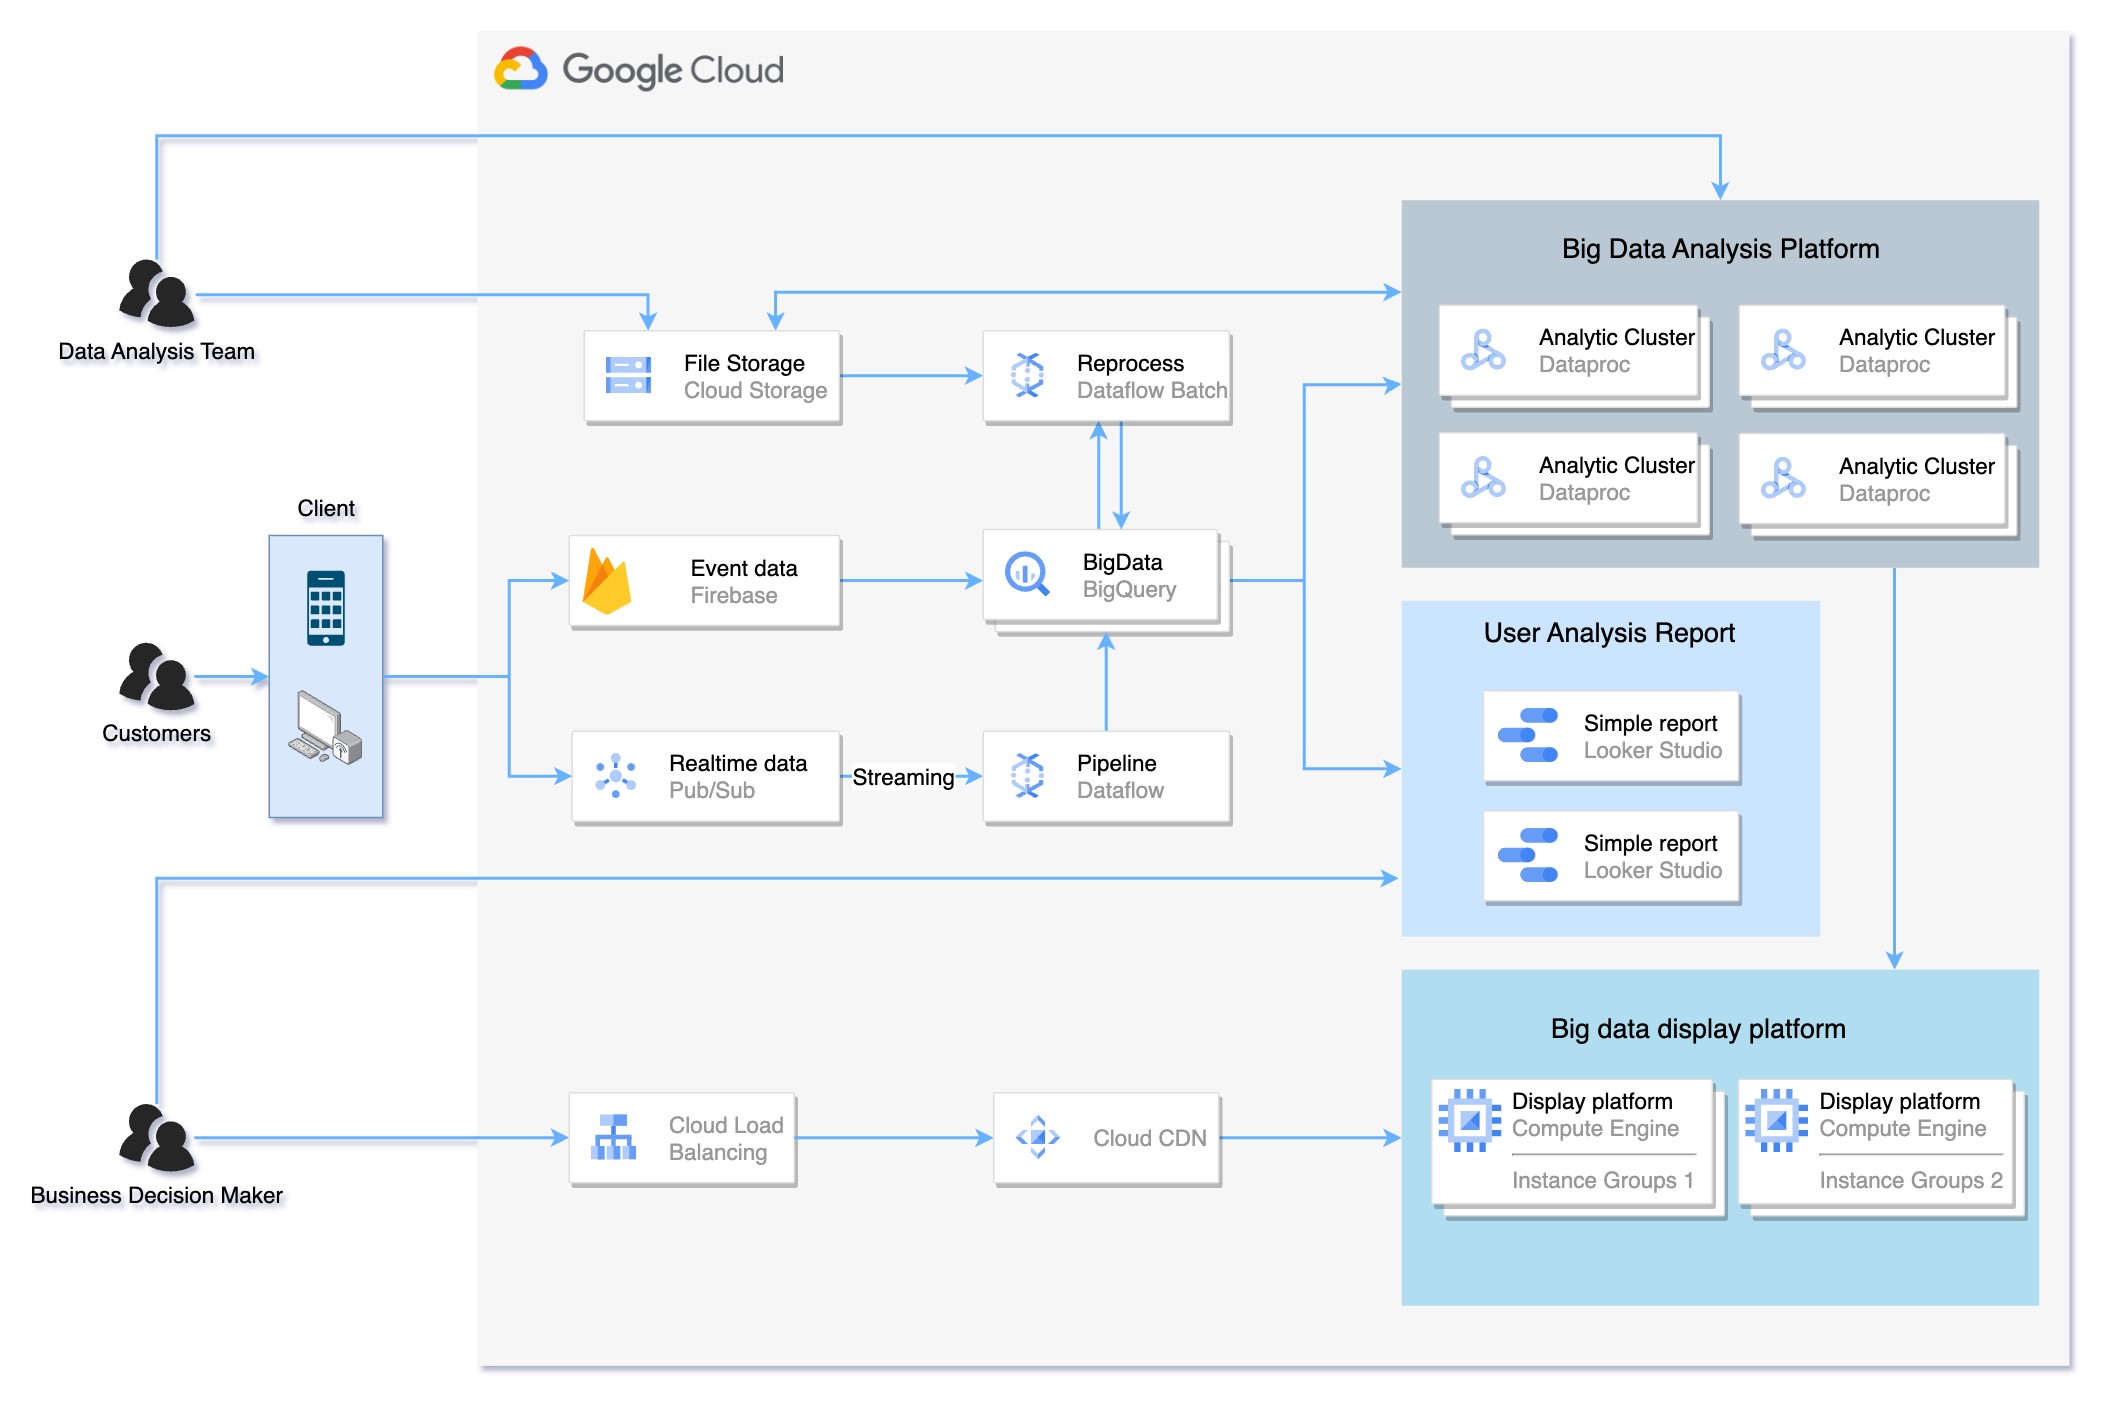Click 'Compute Engine' text above Instance Groups 2
Viewport: 2108px width, 1404px height.
(x=1903, y=1128)
